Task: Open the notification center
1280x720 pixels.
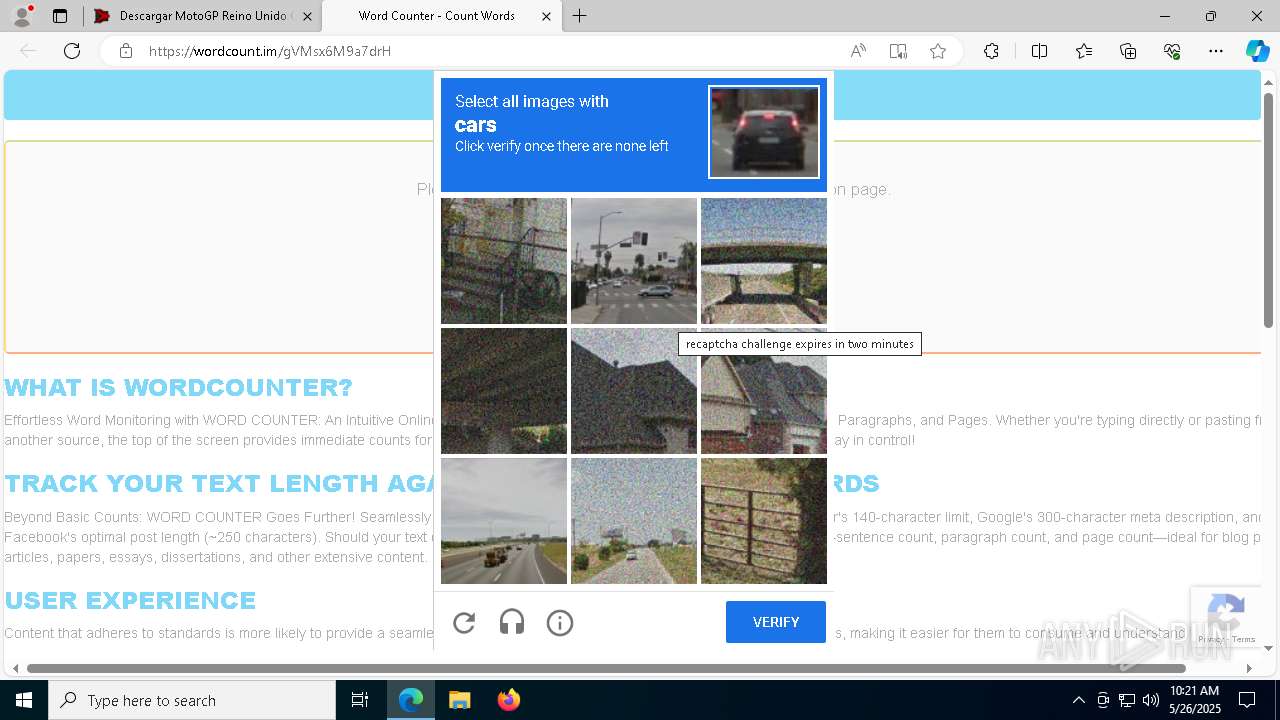Action: pyautogui.click(x=1247, y=700)
